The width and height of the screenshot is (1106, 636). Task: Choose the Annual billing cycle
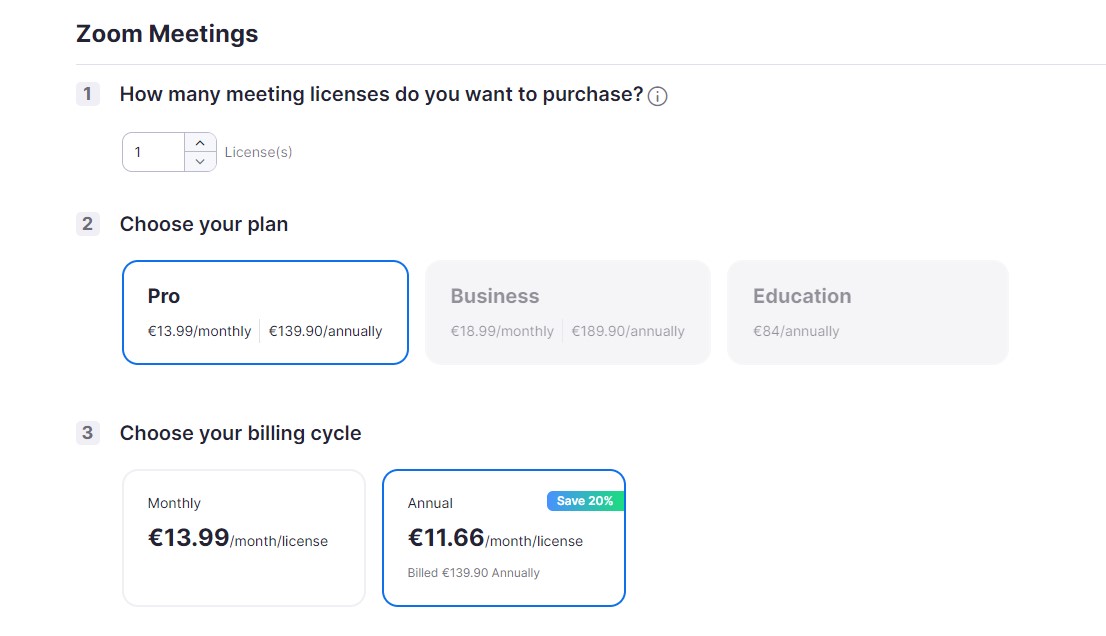point(504,538)
